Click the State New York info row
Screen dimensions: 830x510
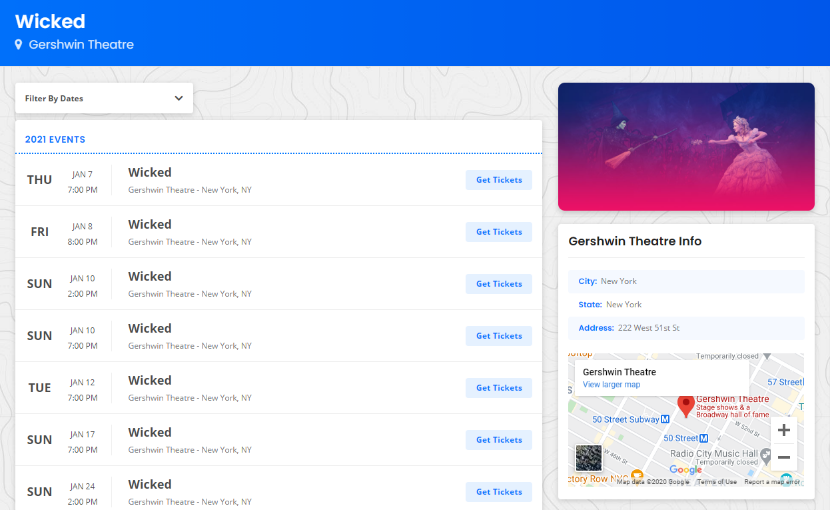pyautogui.click(x=686, y=305)
